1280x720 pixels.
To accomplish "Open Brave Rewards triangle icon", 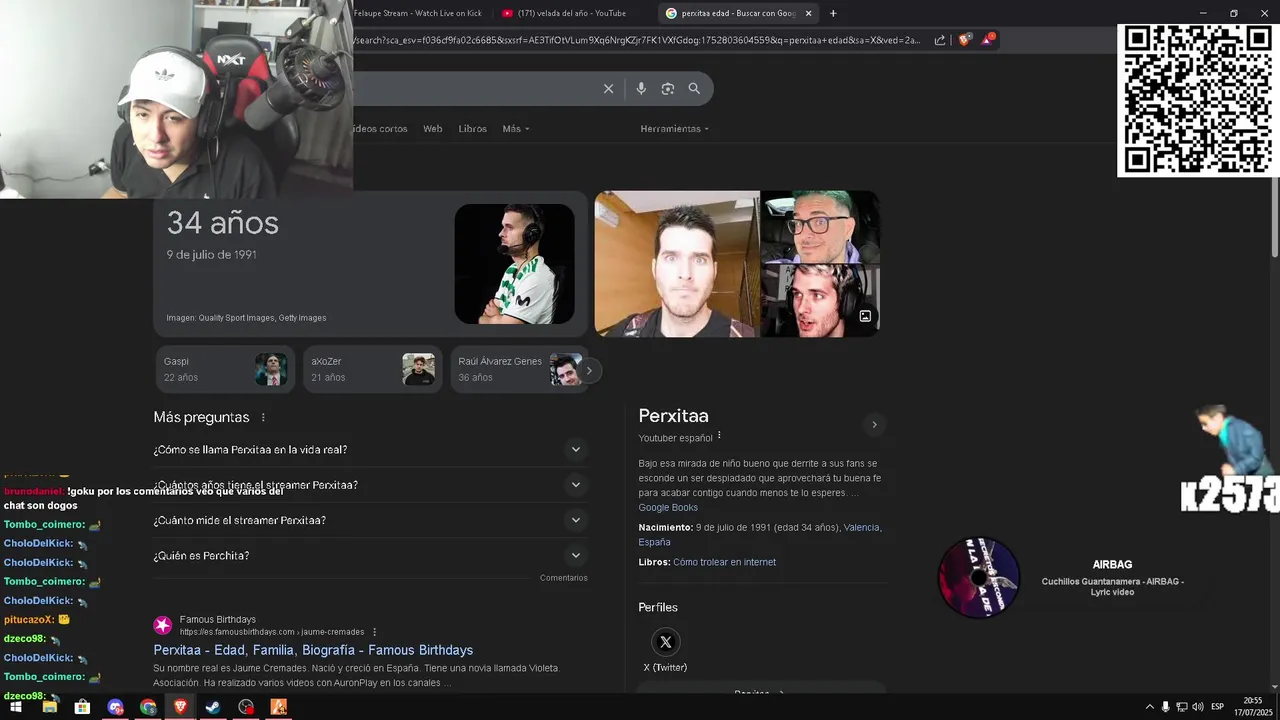I will point(988,39).
